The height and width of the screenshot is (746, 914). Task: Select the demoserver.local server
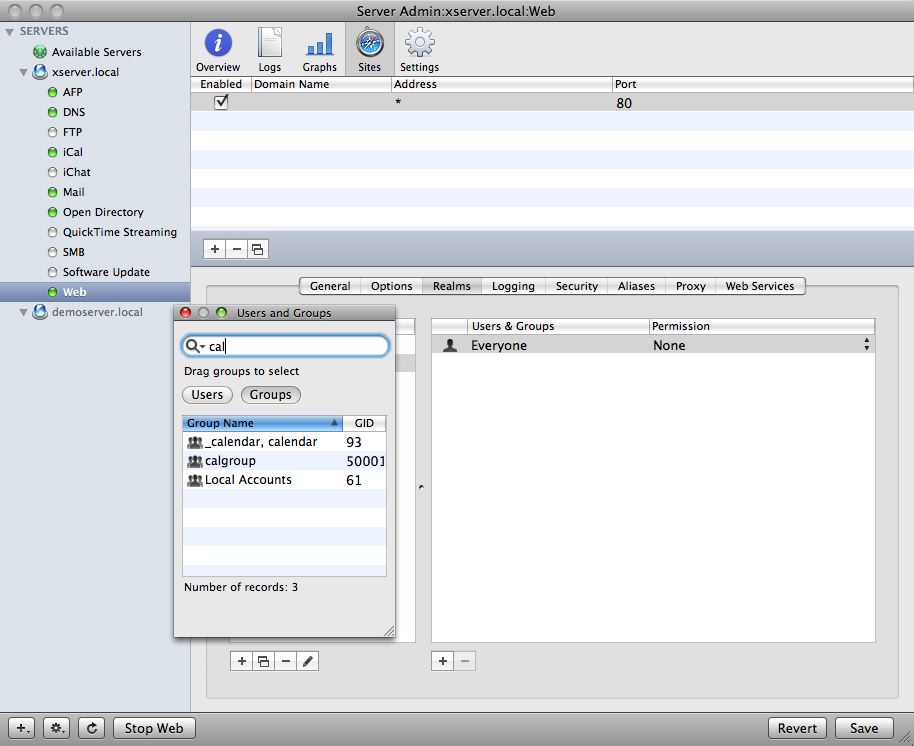coord(97,312)
